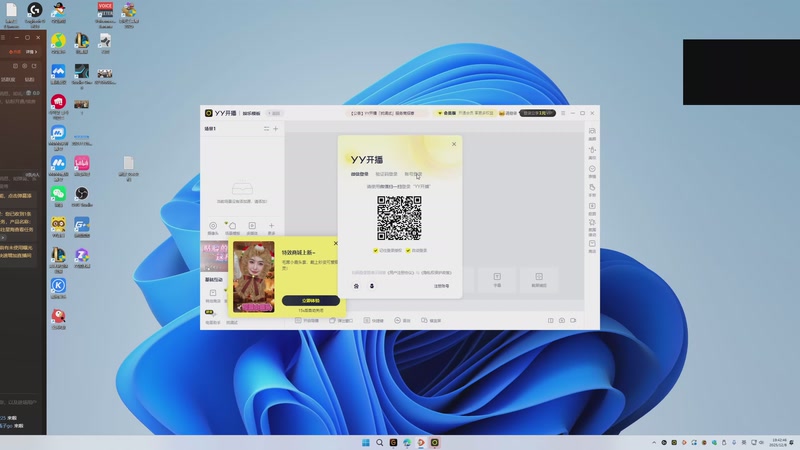Screen dimensions: 800x450
Task: Click the template source icon with green dot
Action: tap(232, 228)
